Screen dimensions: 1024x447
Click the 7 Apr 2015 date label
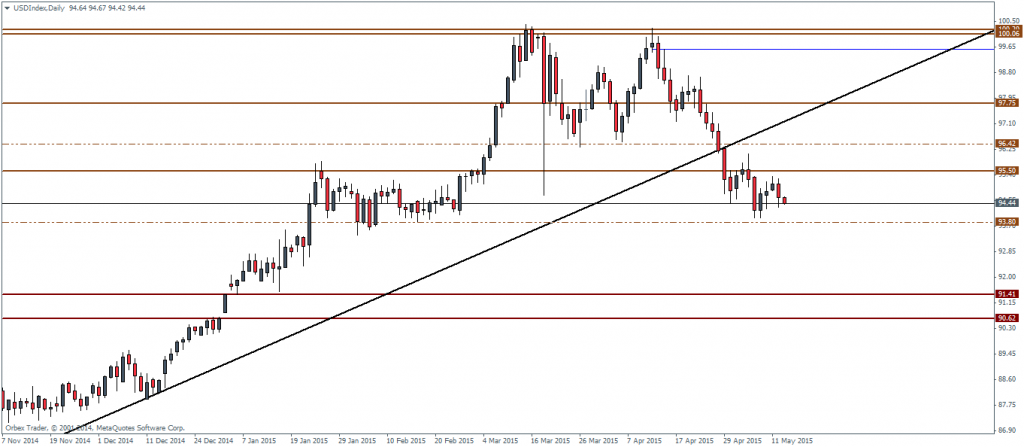click(x=643, y=441)
